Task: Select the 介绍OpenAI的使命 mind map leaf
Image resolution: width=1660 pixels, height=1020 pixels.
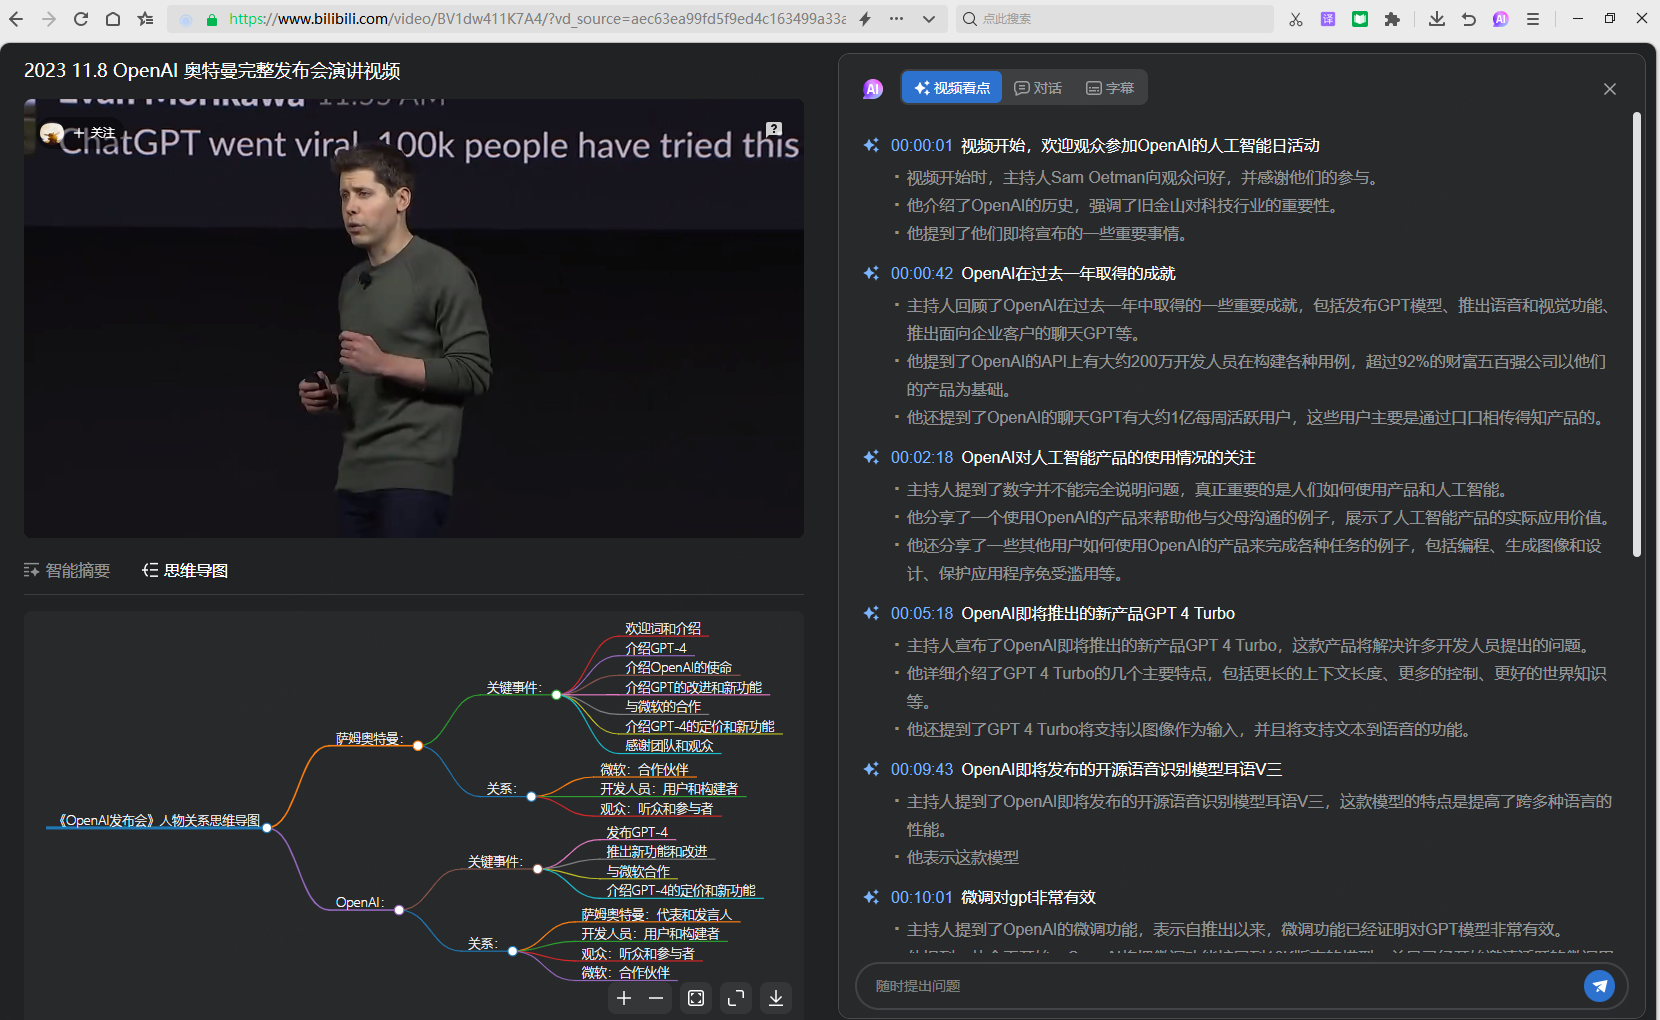Action: [679, 667]
